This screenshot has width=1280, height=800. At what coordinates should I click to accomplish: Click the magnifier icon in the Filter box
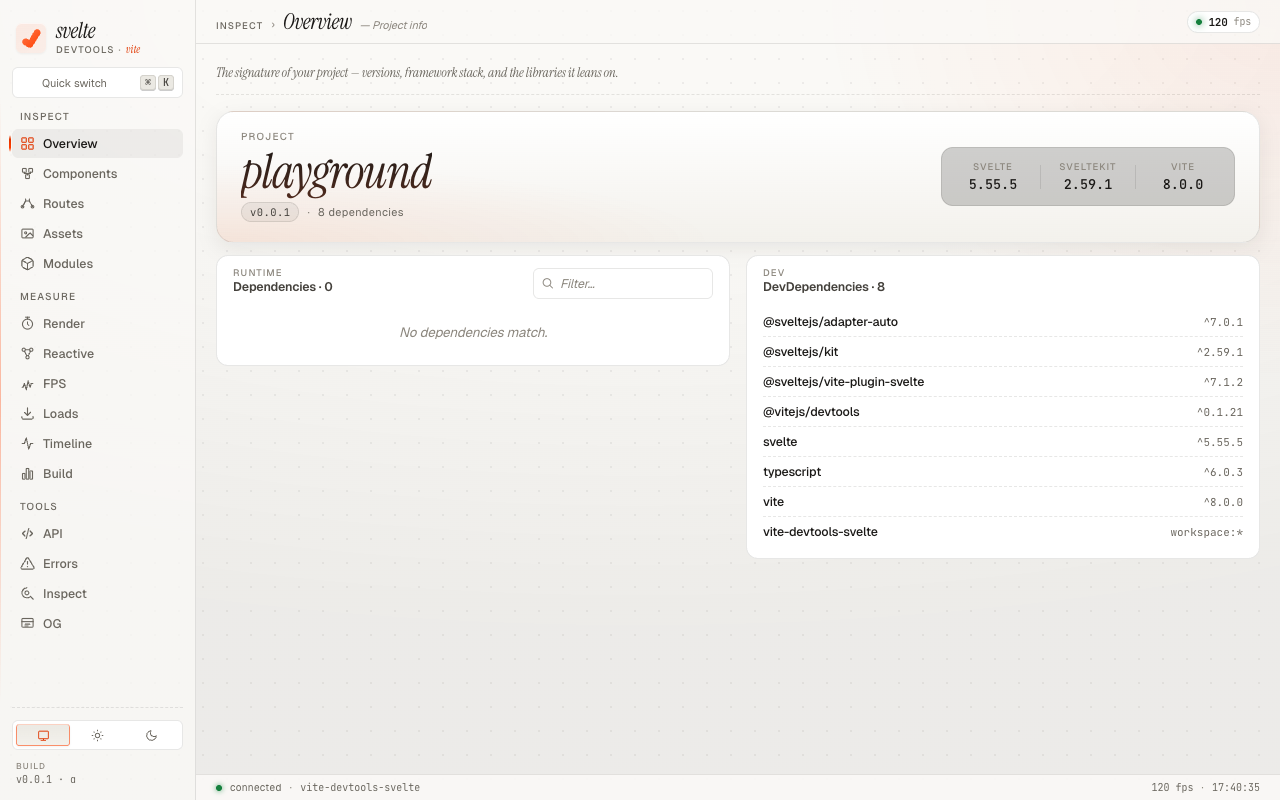(x=548, y=284)
